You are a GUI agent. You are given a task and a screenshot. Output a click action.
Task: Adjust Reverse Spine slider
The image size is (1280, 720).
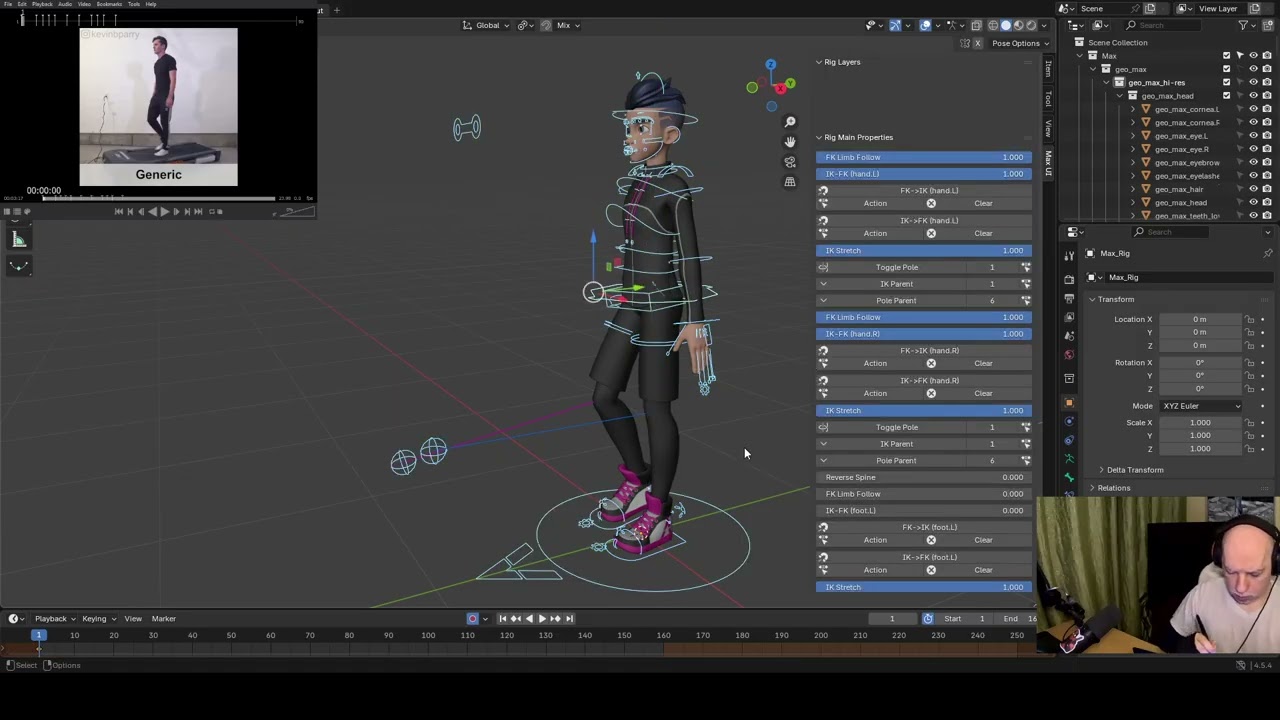click(x=923, y=477)
